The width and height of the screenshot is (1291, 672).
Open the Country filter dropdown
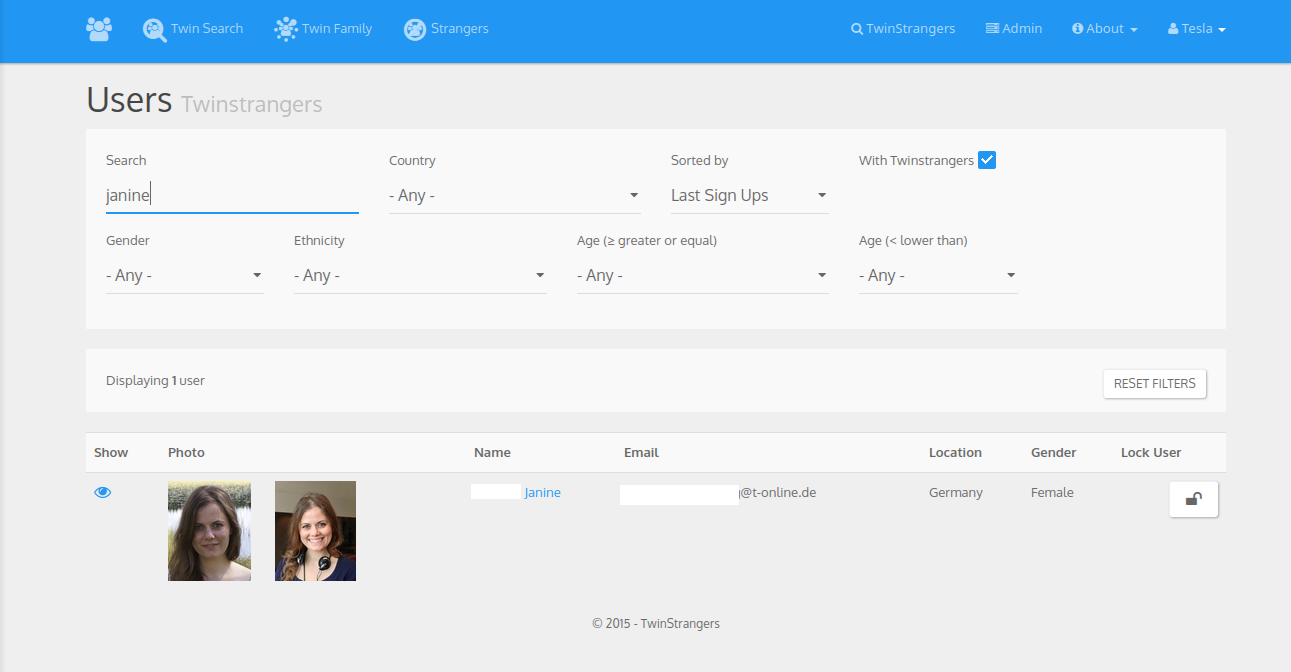[515, 196]
